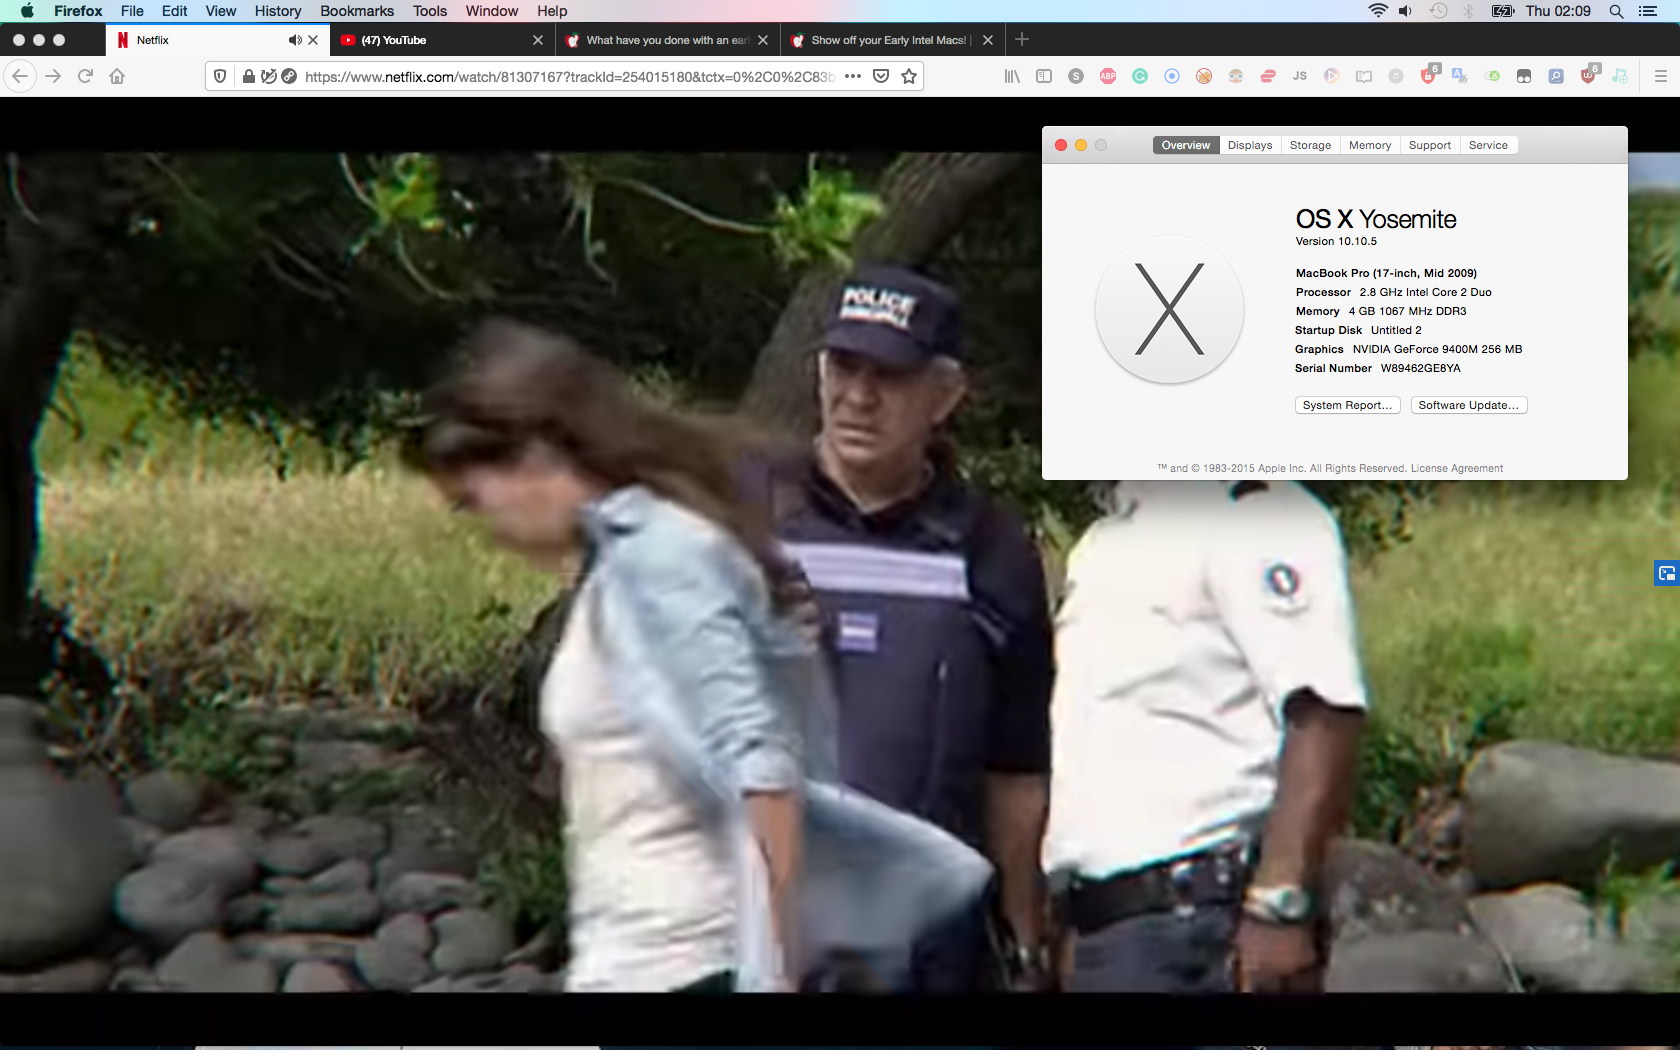Click the System Report button
The image size is (1680, 1050).
1347,405
